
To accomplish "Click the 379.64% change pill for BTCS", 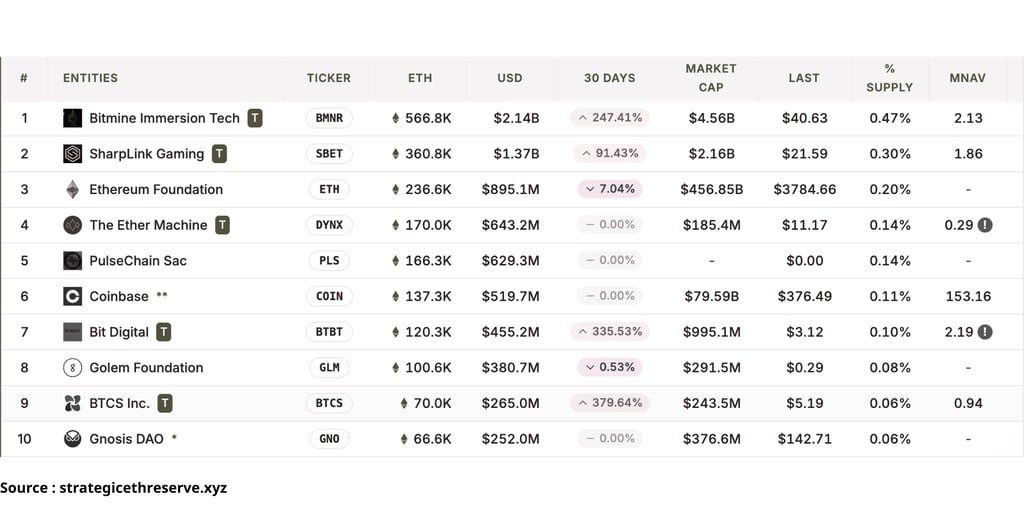I will tap(609, 403).
